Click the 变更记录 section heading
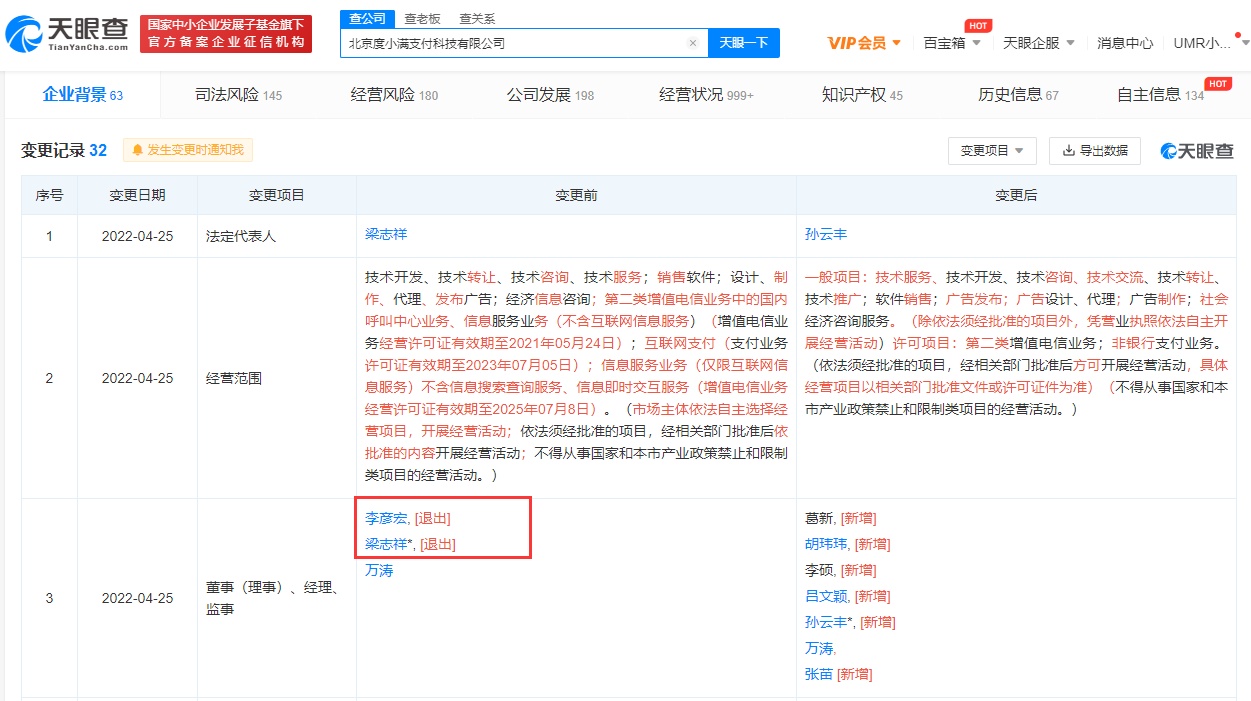 coord(64,150)
